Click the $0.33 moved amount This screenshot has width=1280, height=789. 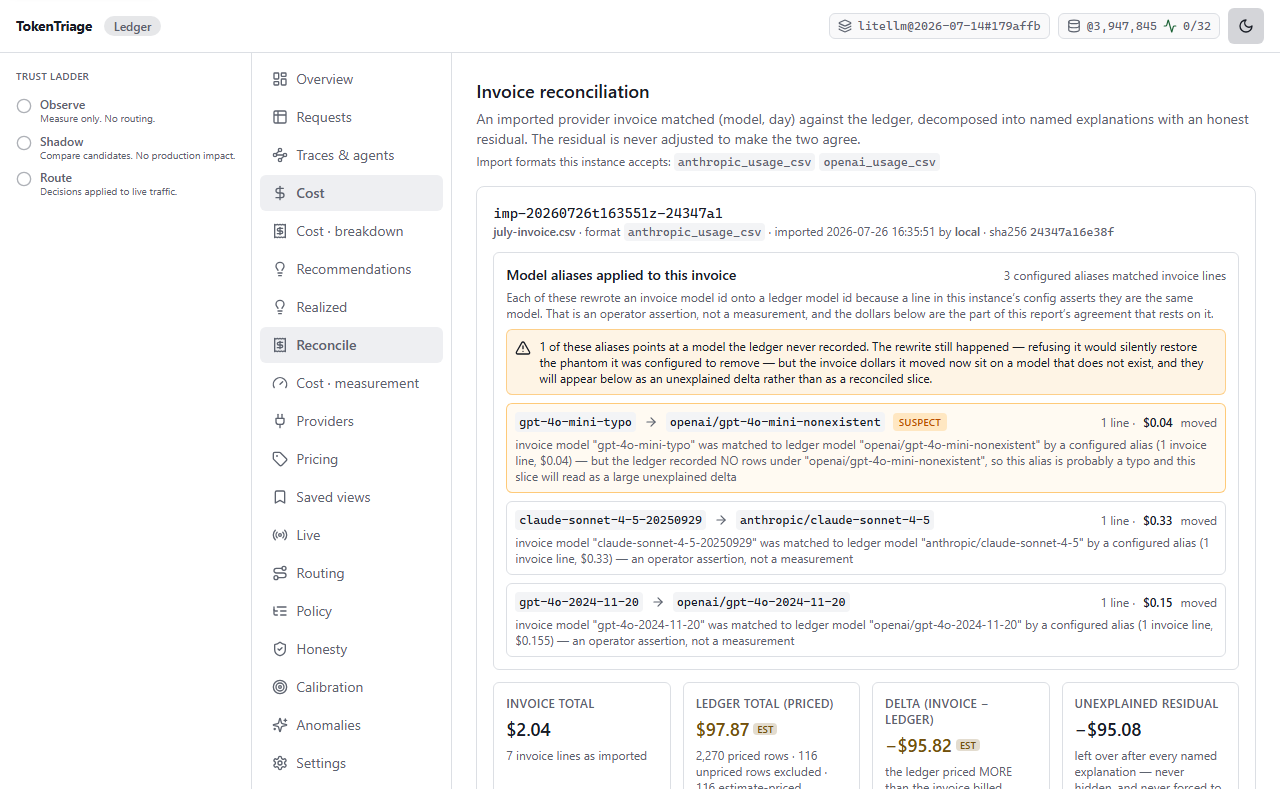tap(1158, 521)
